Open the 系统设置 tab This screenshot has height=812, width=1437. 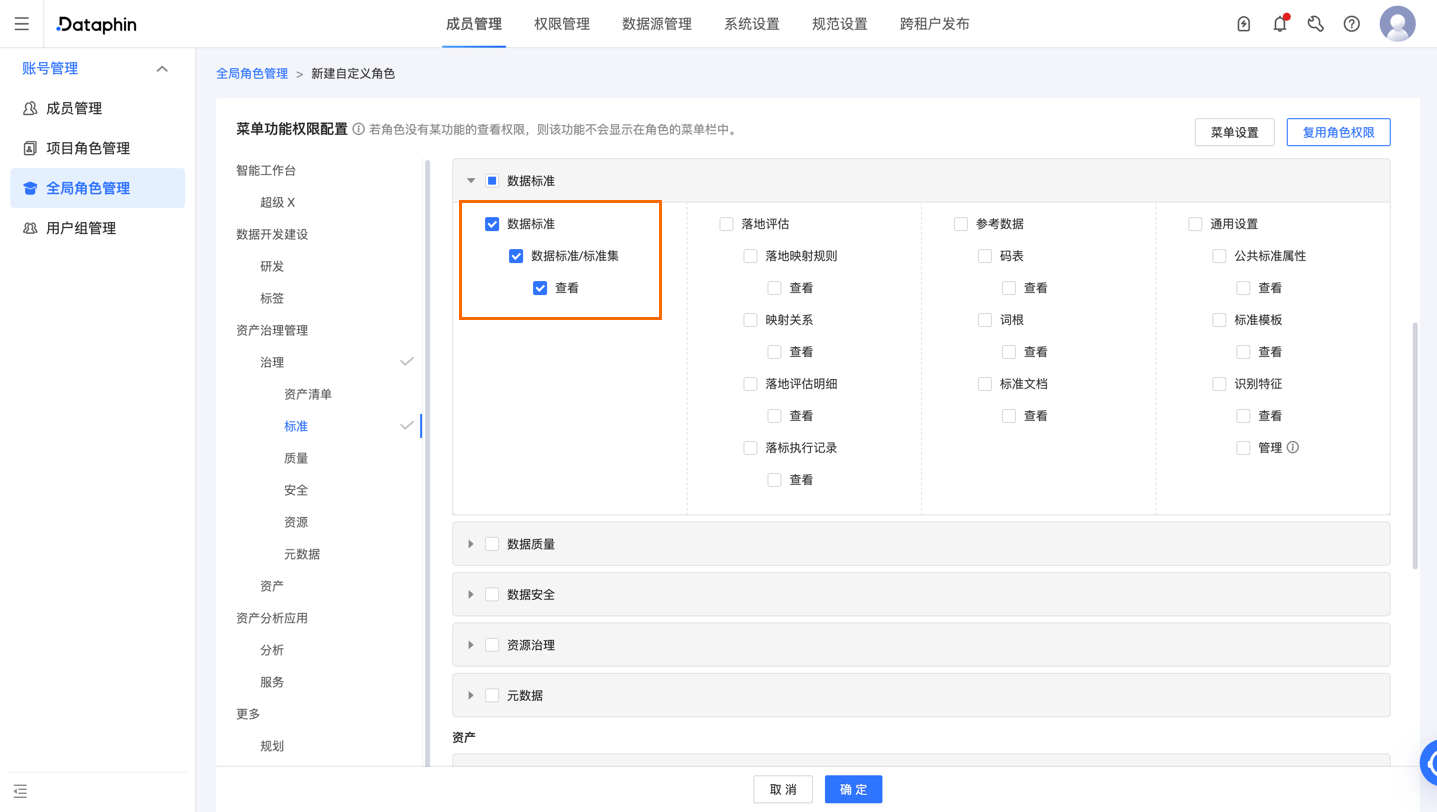752,24
